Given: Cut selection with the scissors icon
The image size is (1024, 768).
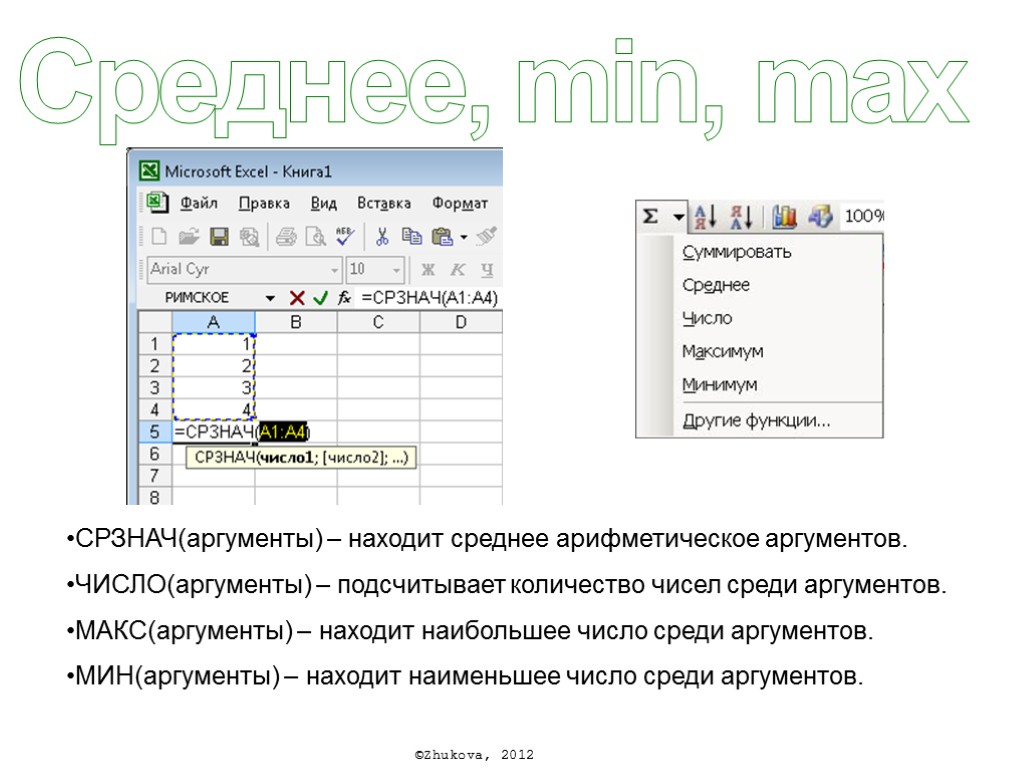Looking at the screenshot, I should click(x=382, y=236).
